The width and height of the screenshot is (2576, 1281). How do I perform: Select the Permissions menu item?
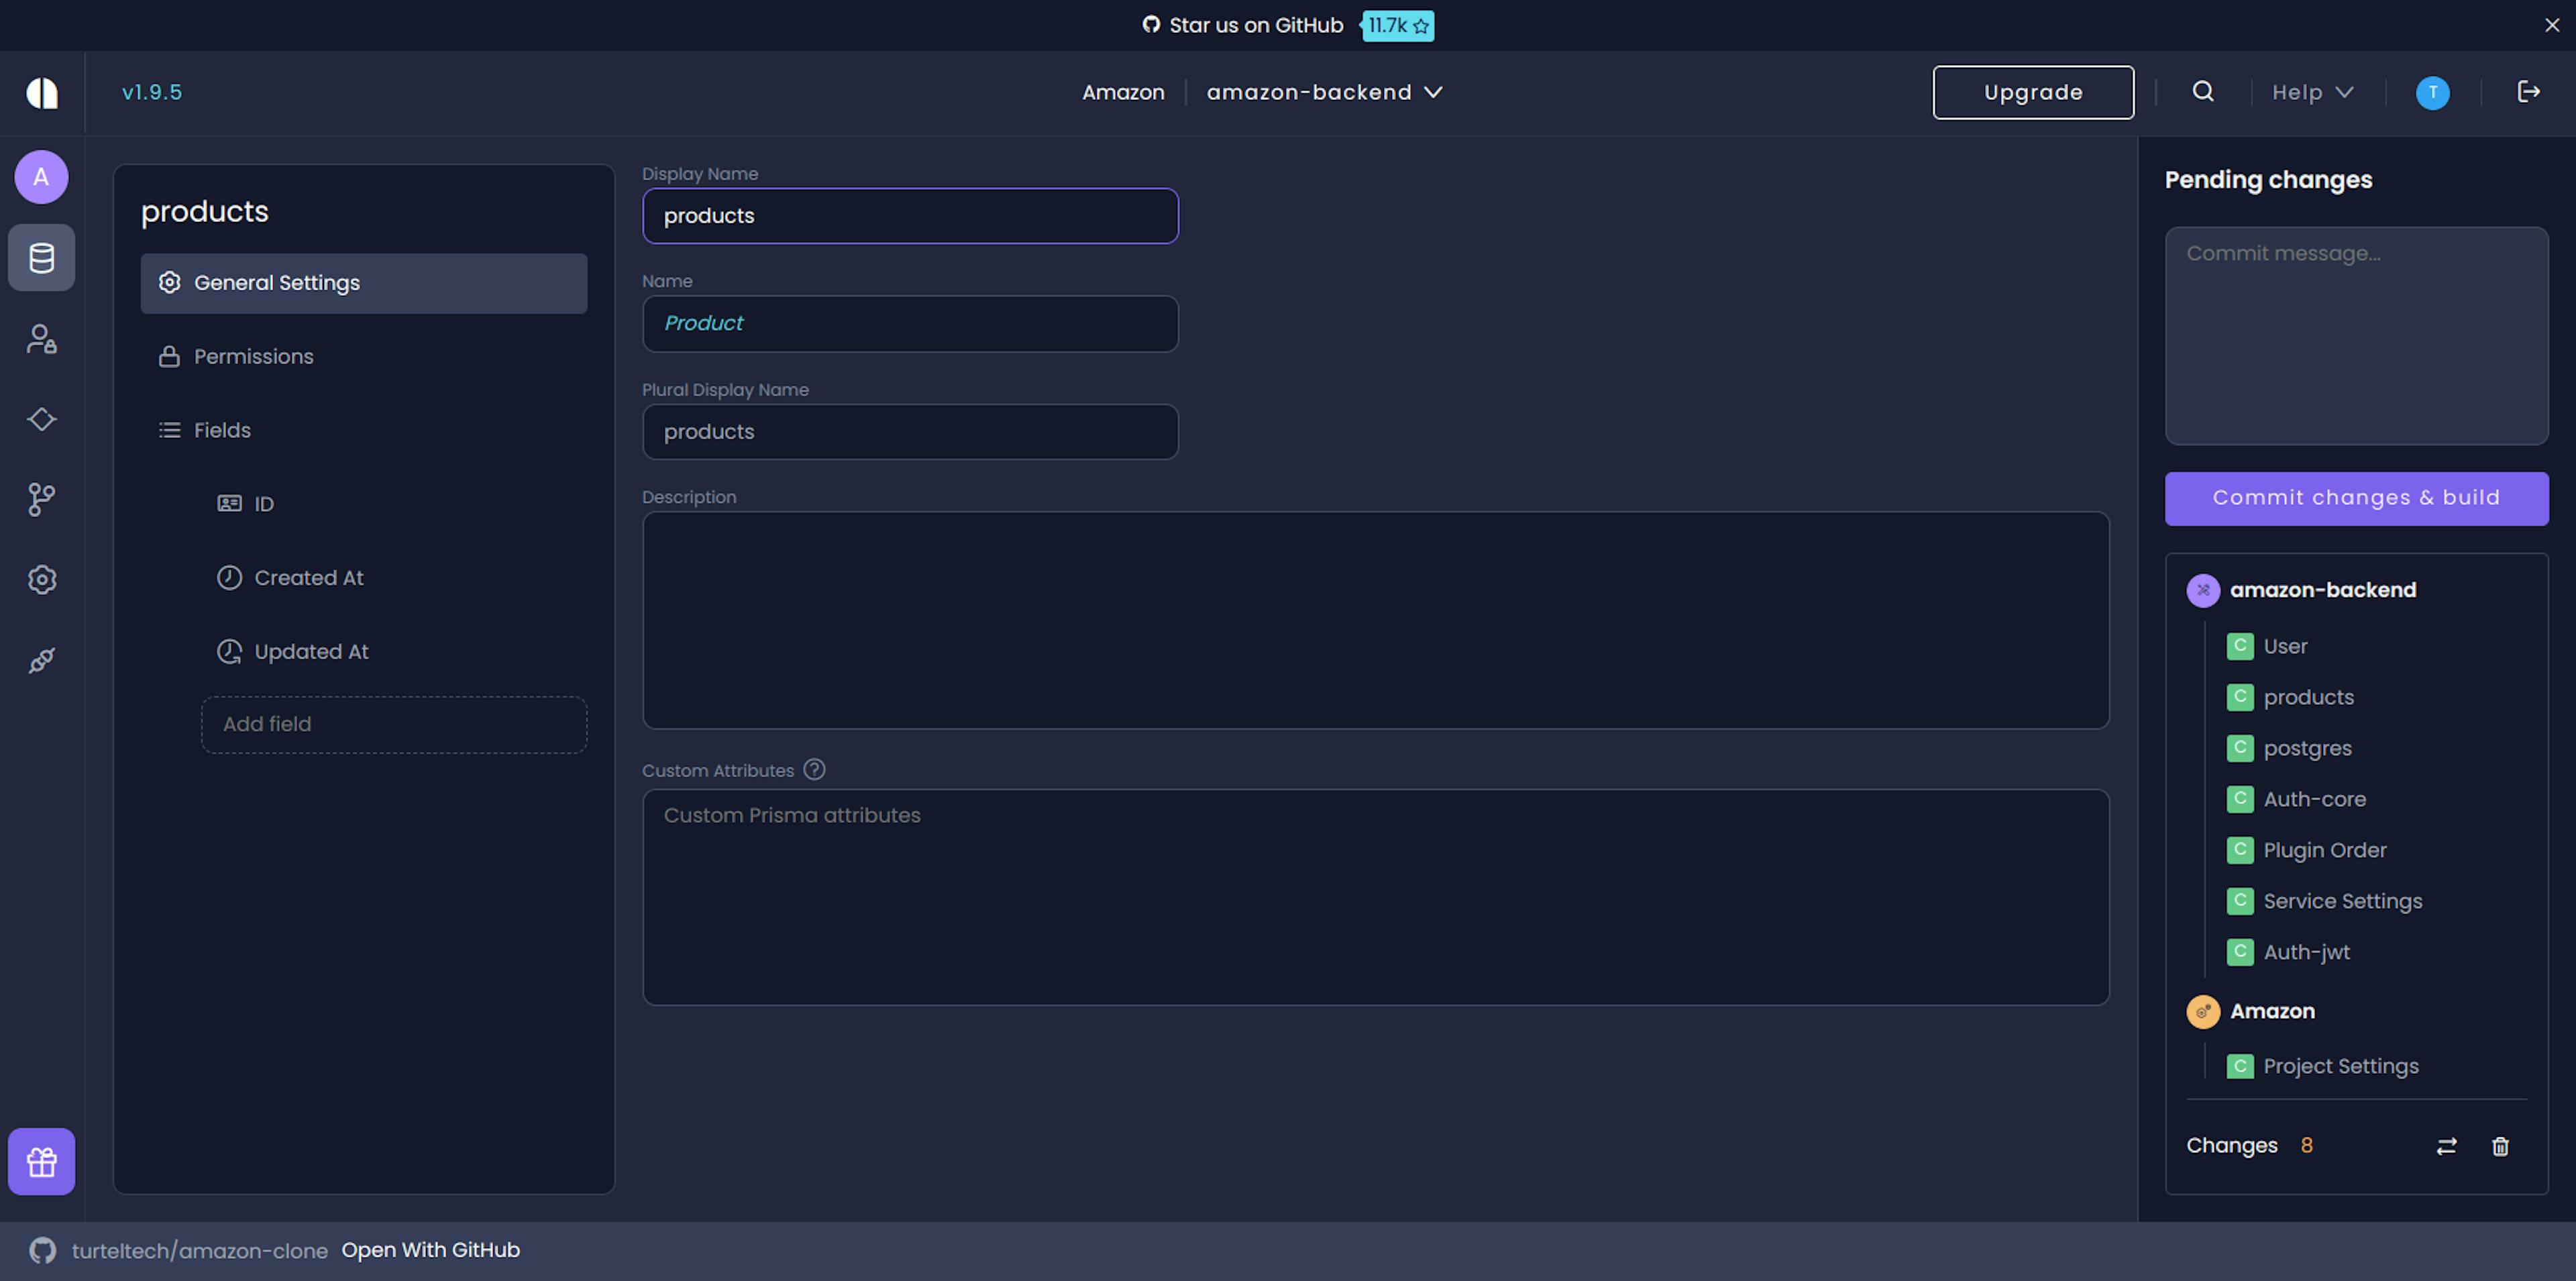point(253,357)
